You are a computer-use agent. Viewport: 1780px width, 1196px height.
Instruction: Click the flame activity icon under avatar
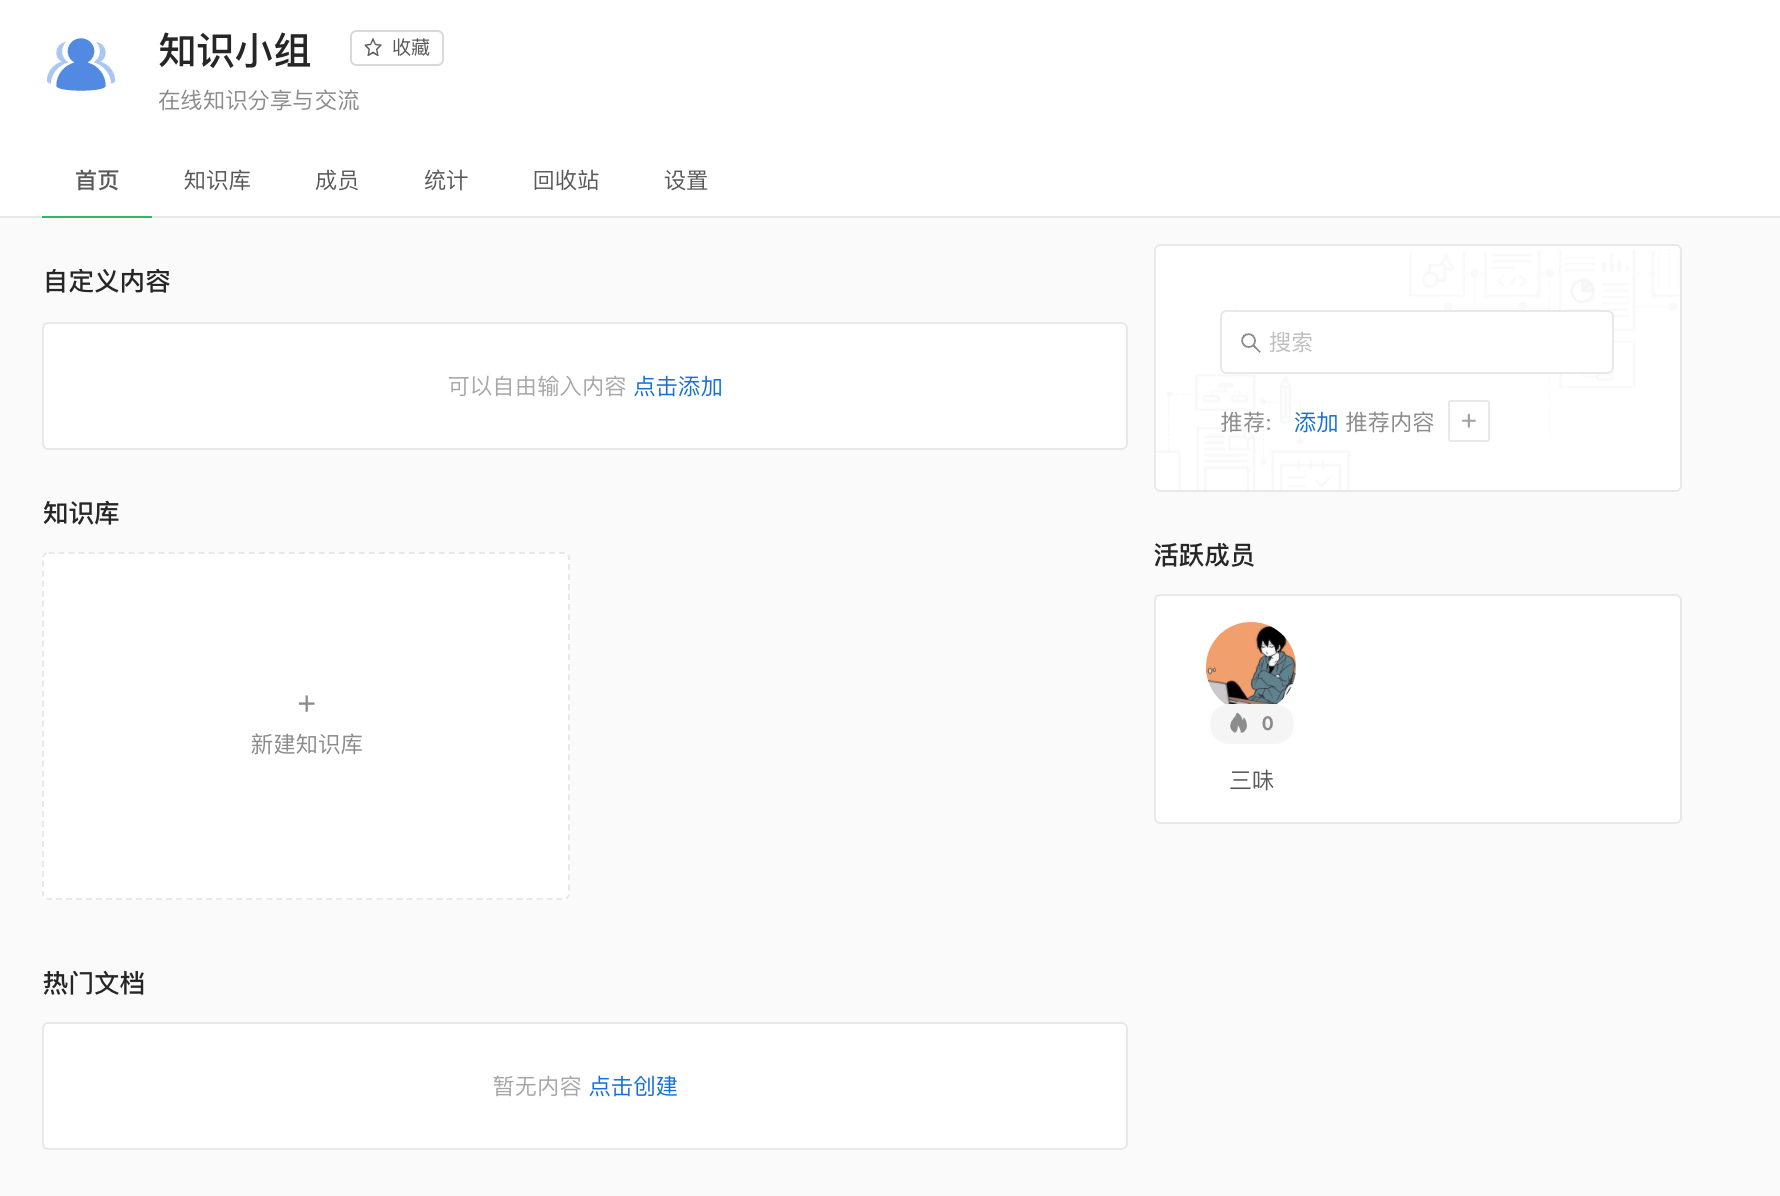click(1239, 723)
